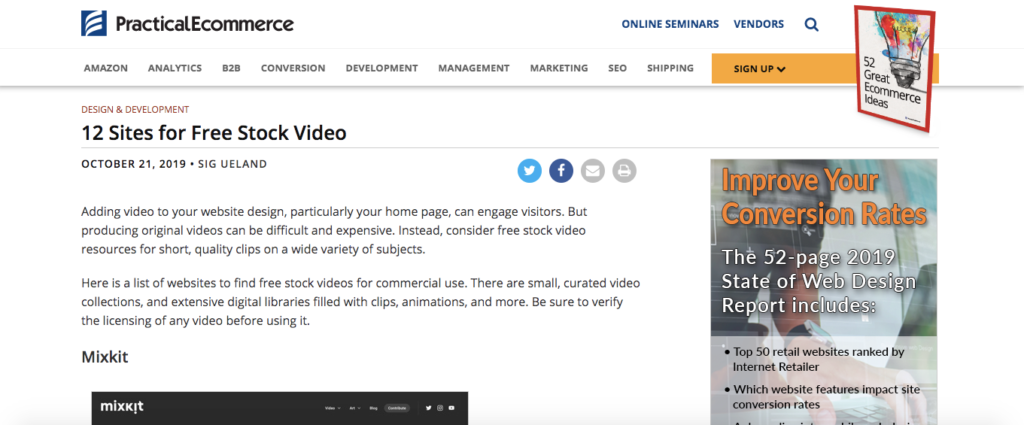
Task: Expand the SIGN UP dropdown
Action: [760, 69]
